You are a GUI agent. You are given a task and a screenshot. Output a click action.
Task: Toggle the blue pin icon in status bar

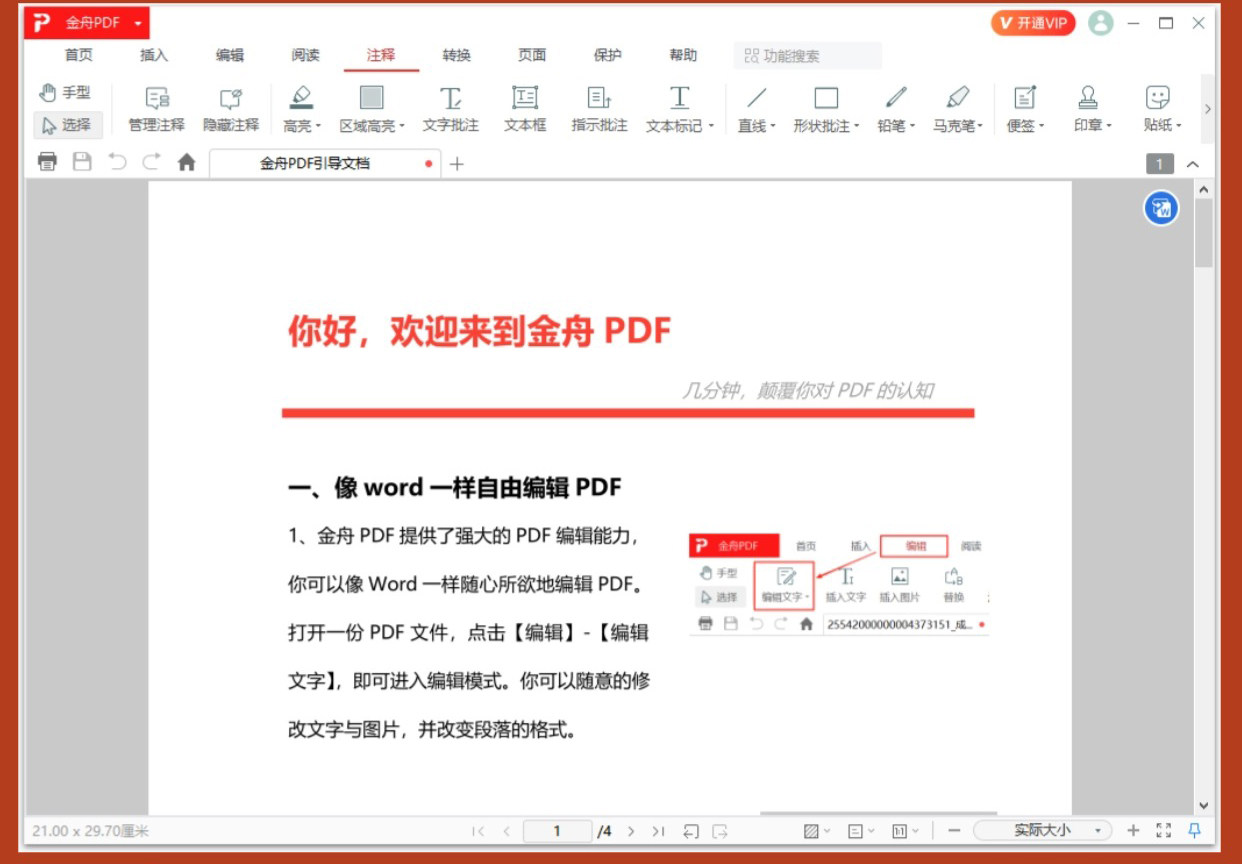(x=1194, y=830)
